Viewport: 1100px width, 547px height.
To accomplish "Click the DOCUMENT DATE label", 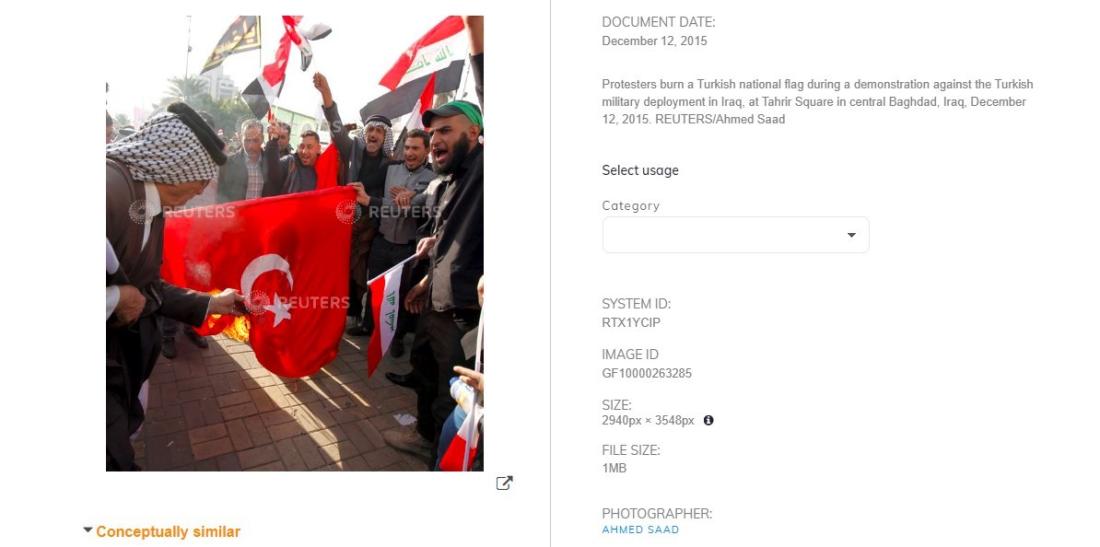I will 658,22.
